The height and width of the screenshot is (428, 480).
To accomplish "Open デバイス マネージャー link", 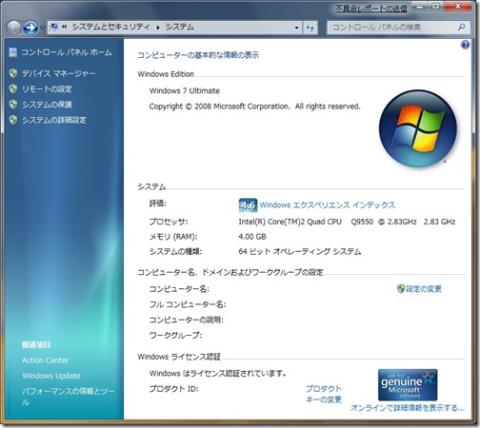I will (x=59, y=74).
